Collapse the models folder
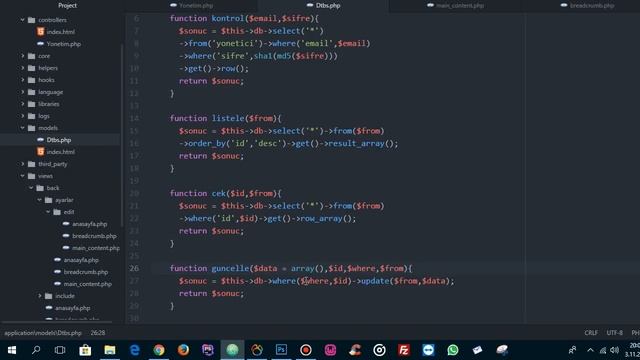Screen dimensions: 640x360 pyautogui.click(x=23, y=128)
